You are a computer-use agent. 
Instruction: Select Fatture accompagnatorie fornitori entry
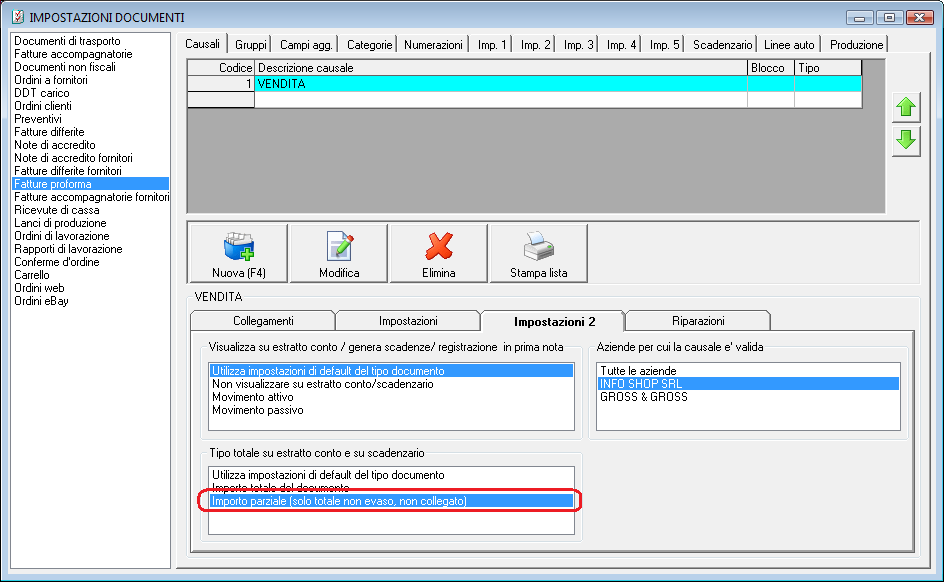[x=92, y=197]
